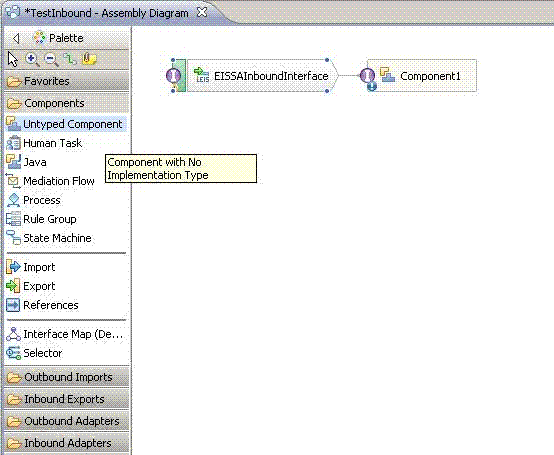
Task: Select the Java component entry
Action: point(26,162)
